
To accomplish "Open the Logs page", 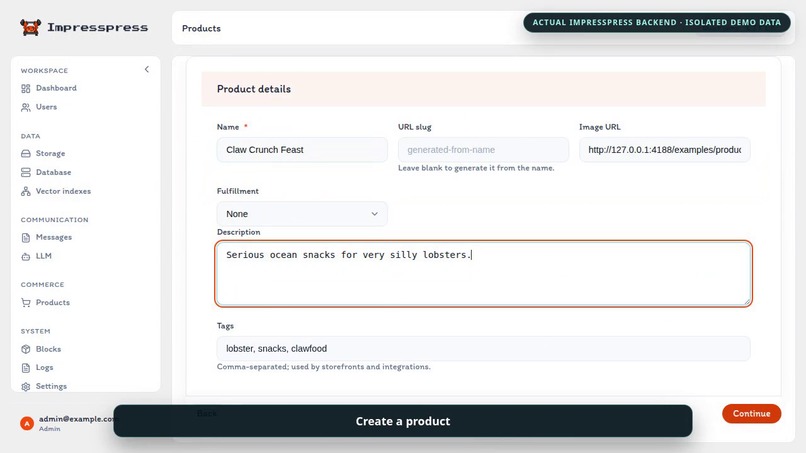I will point(44,367).
